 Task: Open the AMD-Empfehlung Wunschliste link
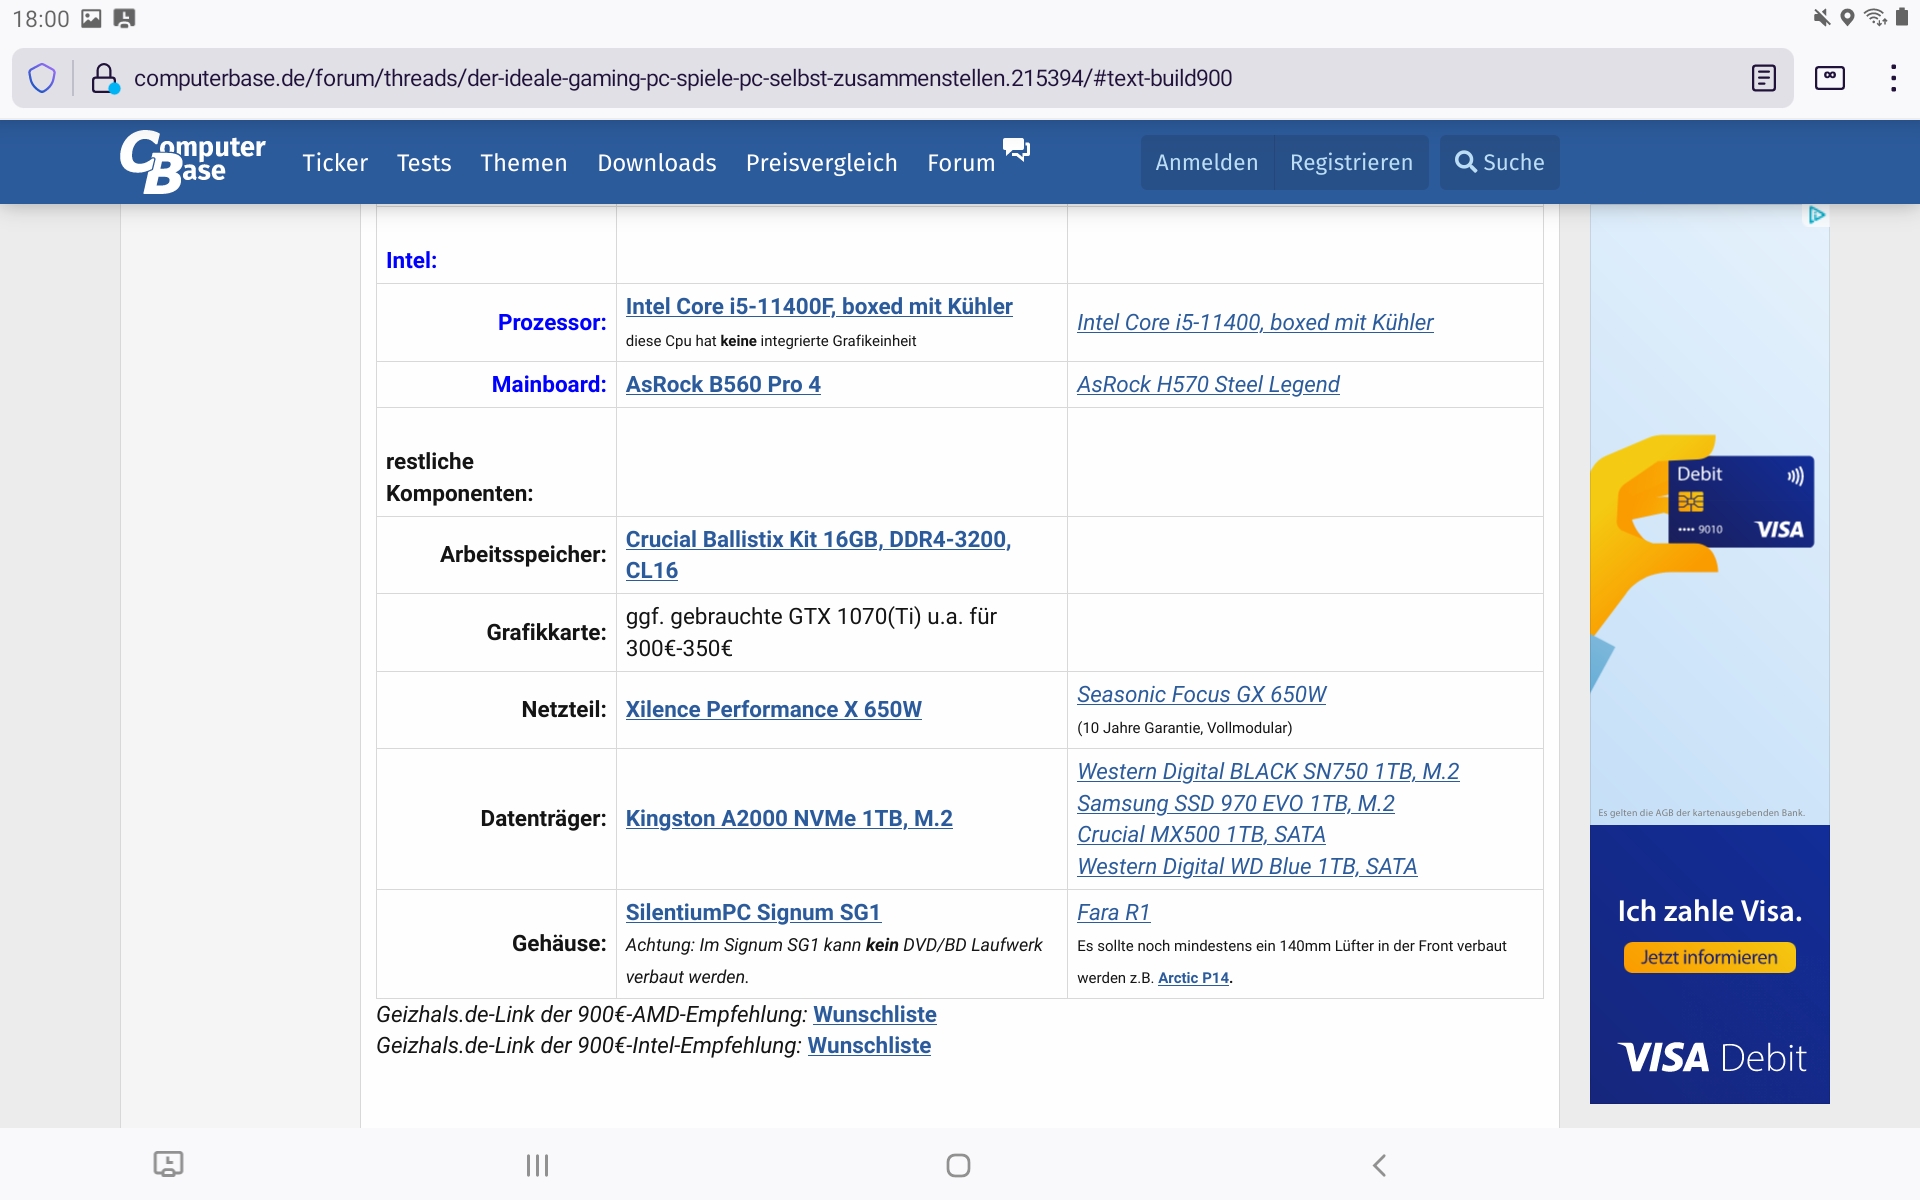[x=874, y=1014]
